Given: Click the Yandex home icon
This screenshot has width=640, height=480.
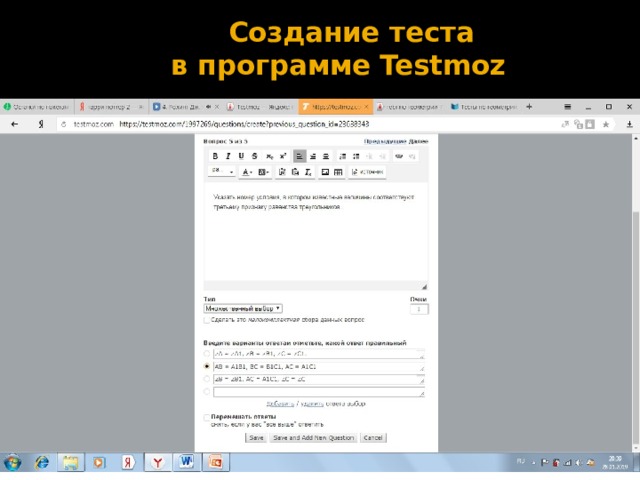Looking at the screenshot, I should 41,124.
